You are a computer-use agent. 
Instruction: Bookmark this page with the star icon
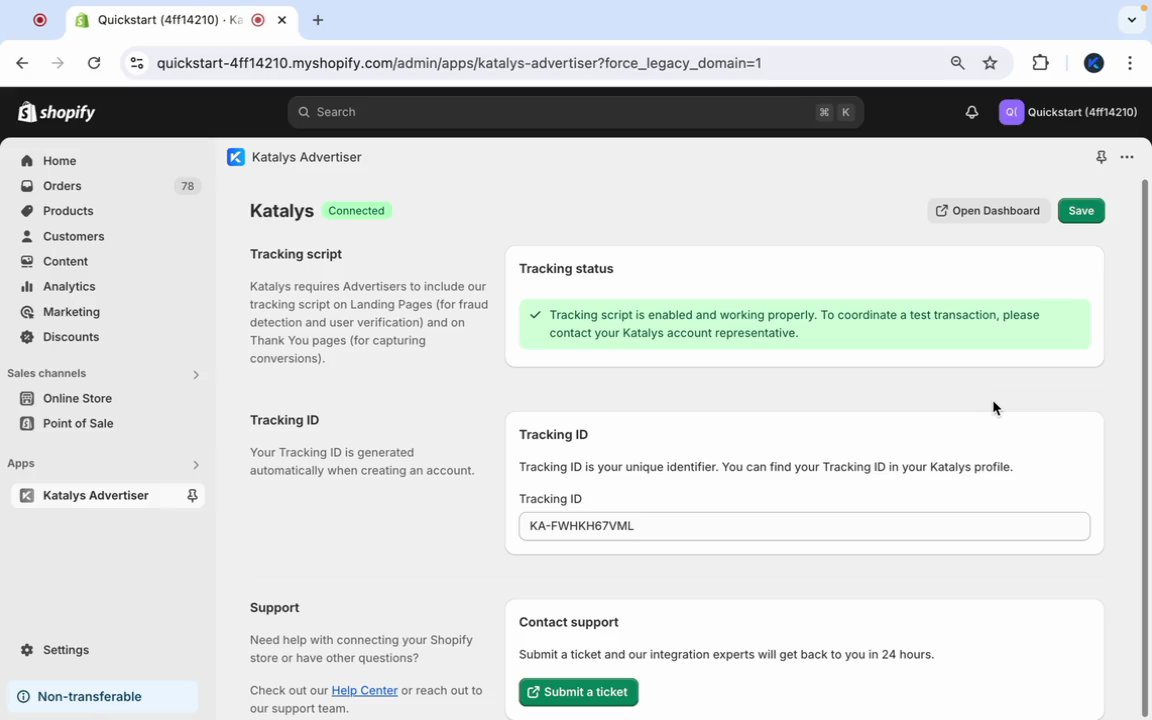990,63
